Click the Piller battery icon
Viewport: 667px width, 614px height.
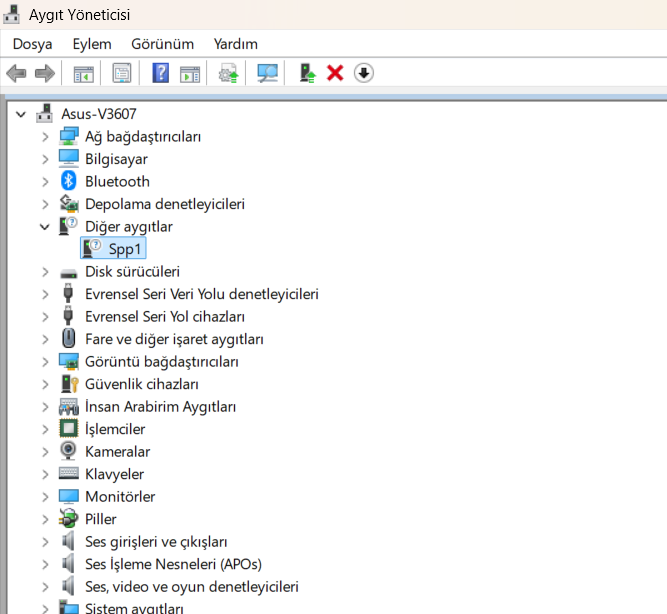click(68, 518)
